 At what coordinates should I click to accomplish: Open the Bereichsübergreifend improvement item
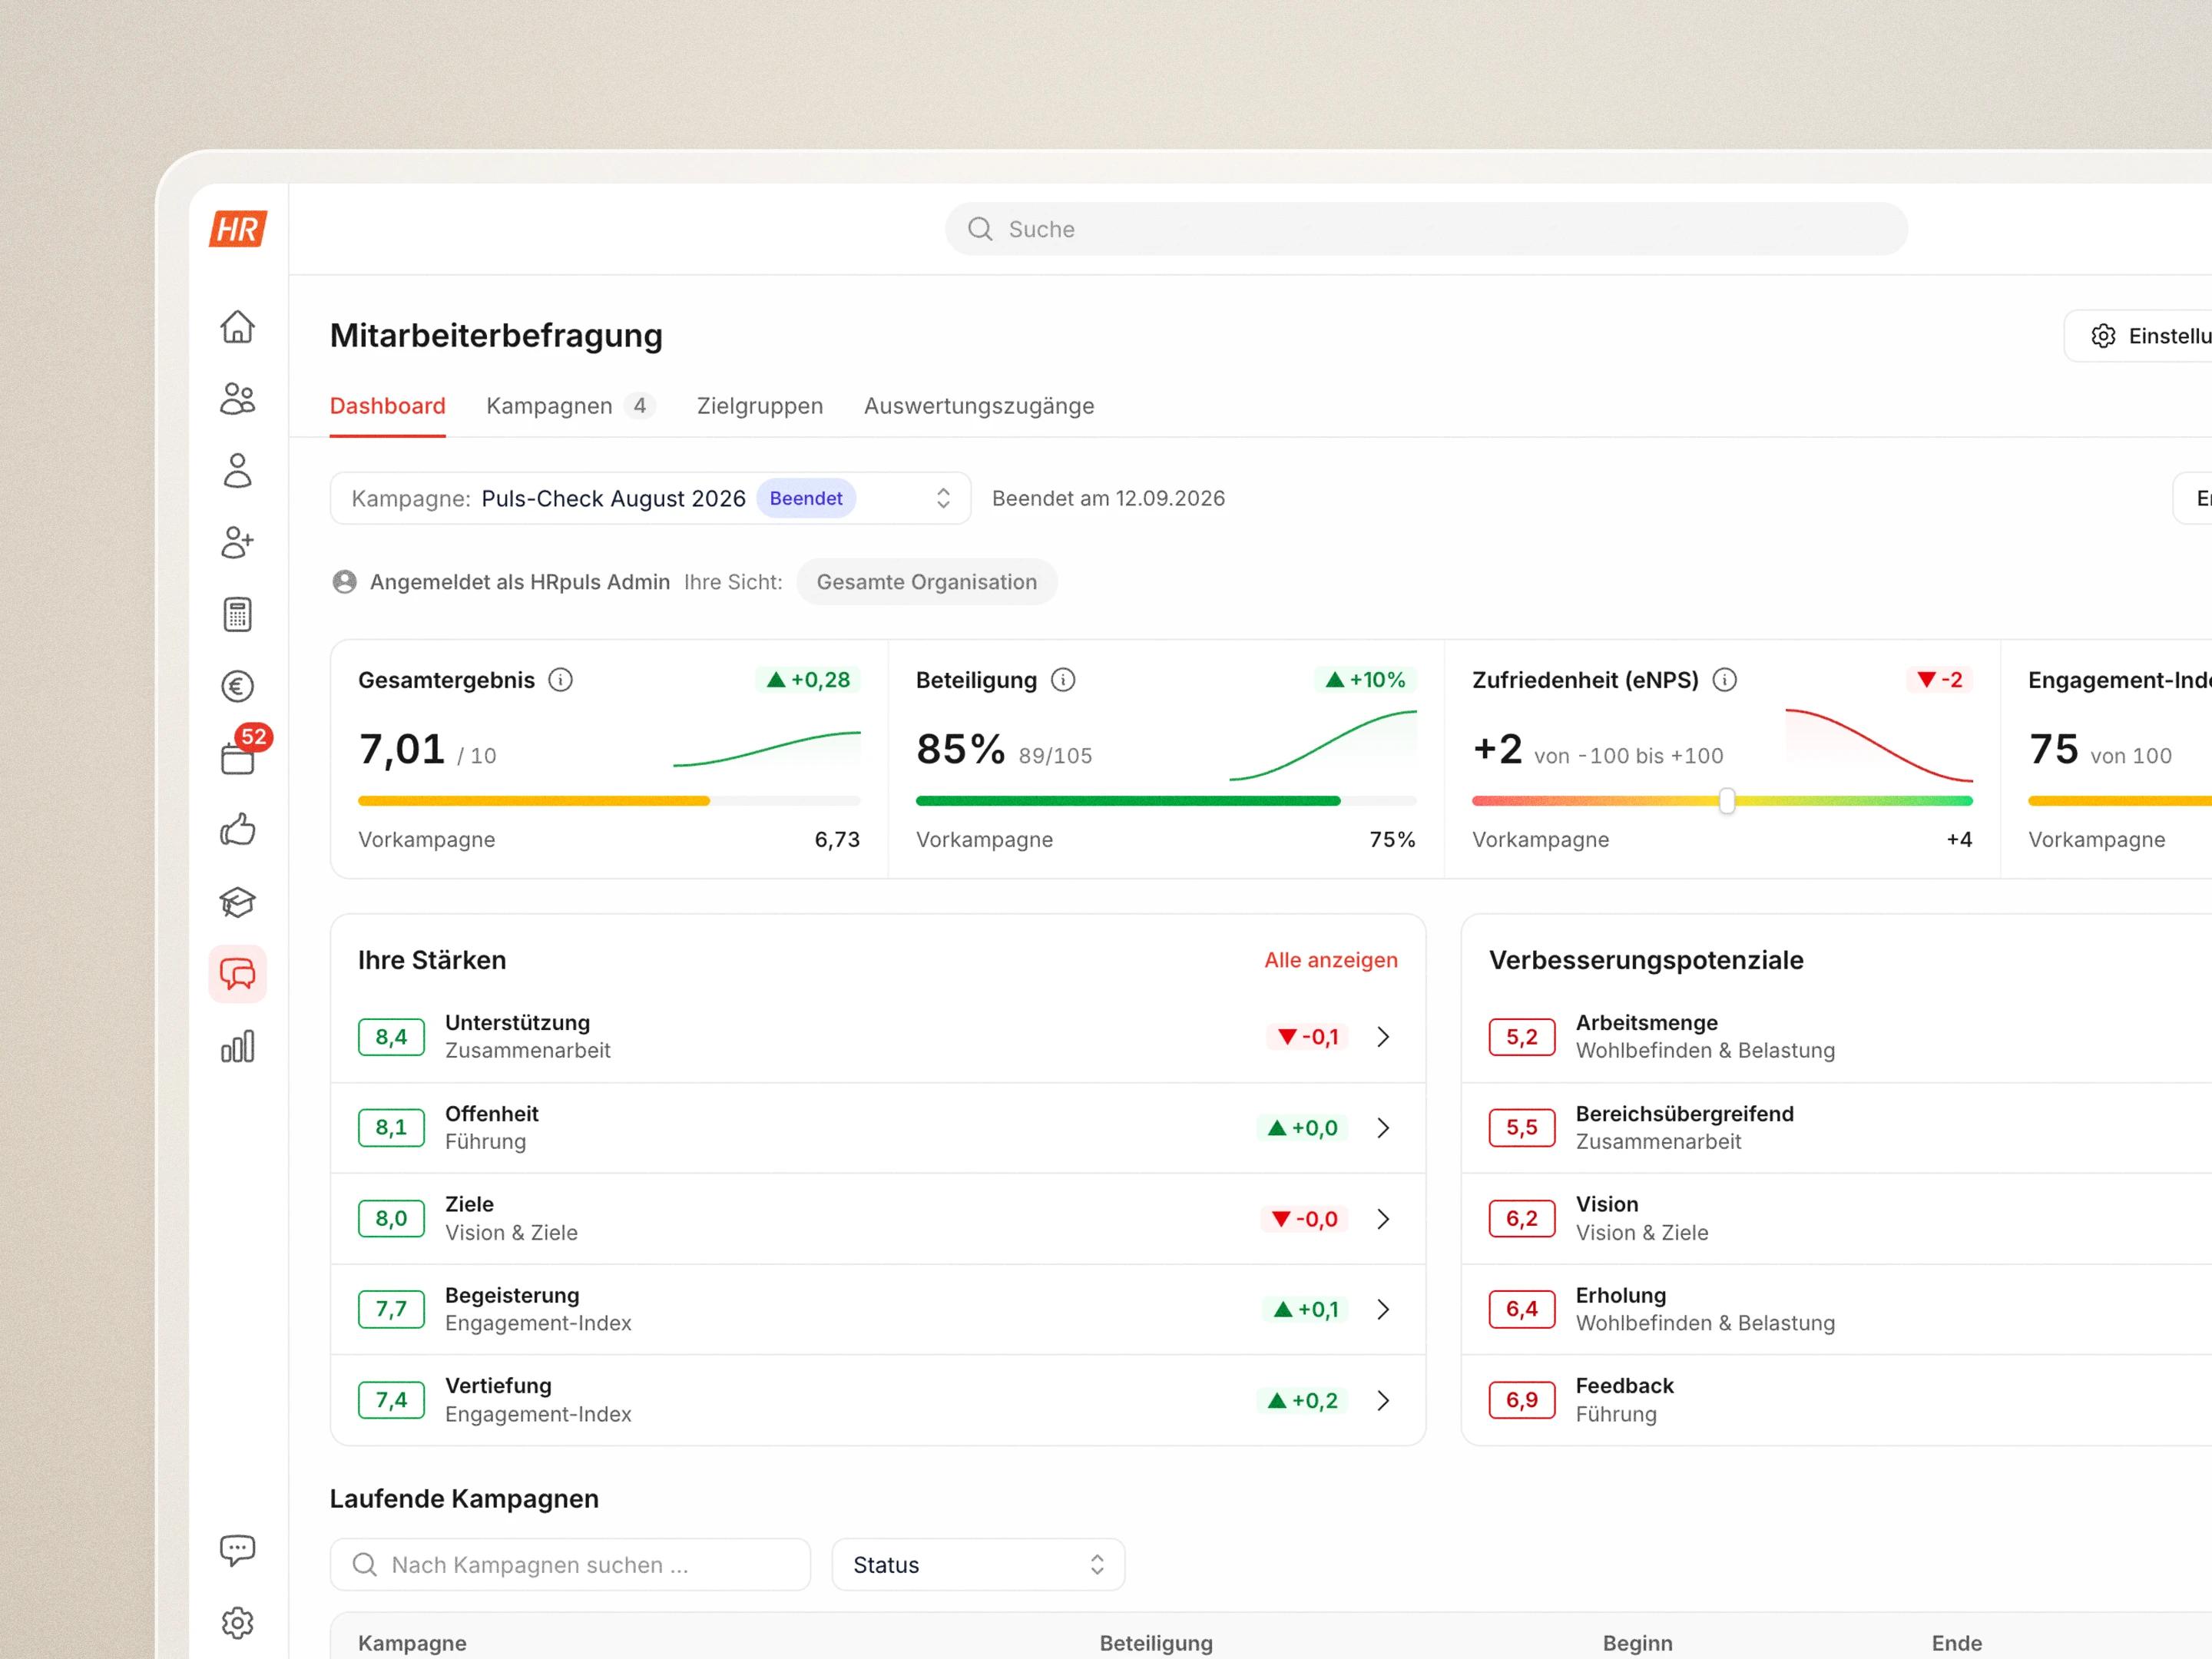pyautogui.click(x=1837, y=1128)
